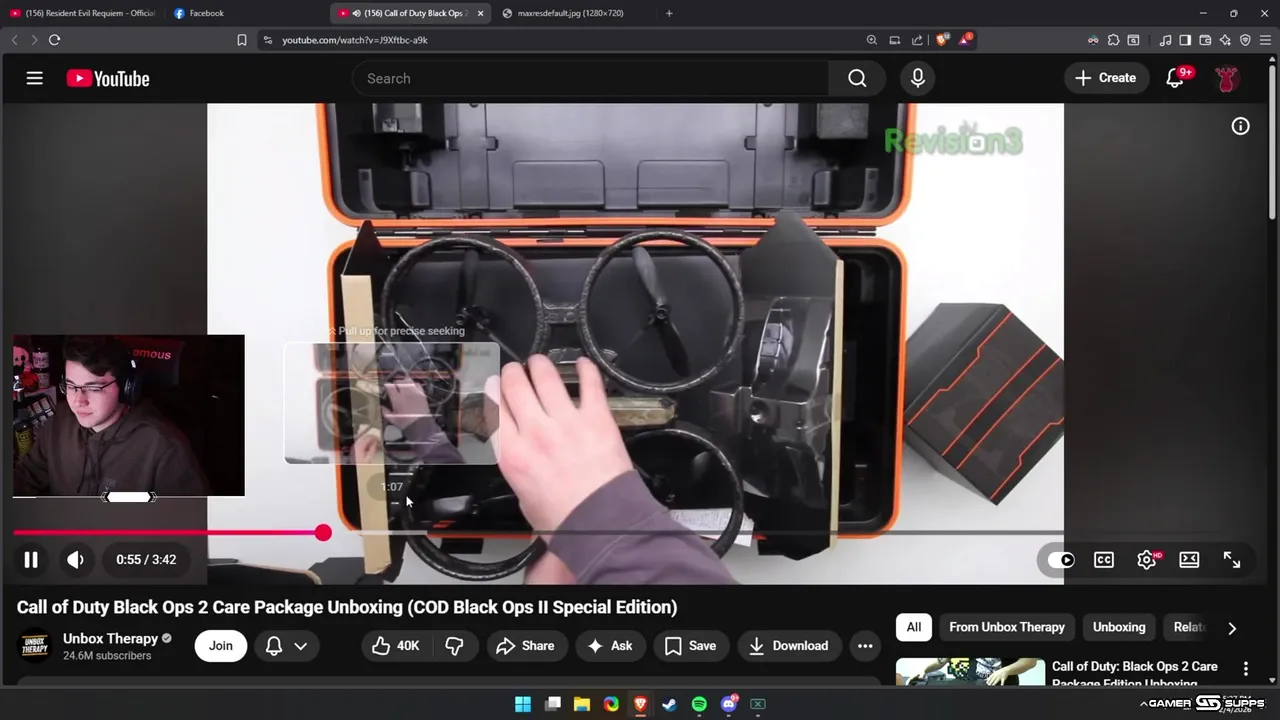Screen dimensions: 1280x720
Task: Mute the video volume
Action: (76, 560)
